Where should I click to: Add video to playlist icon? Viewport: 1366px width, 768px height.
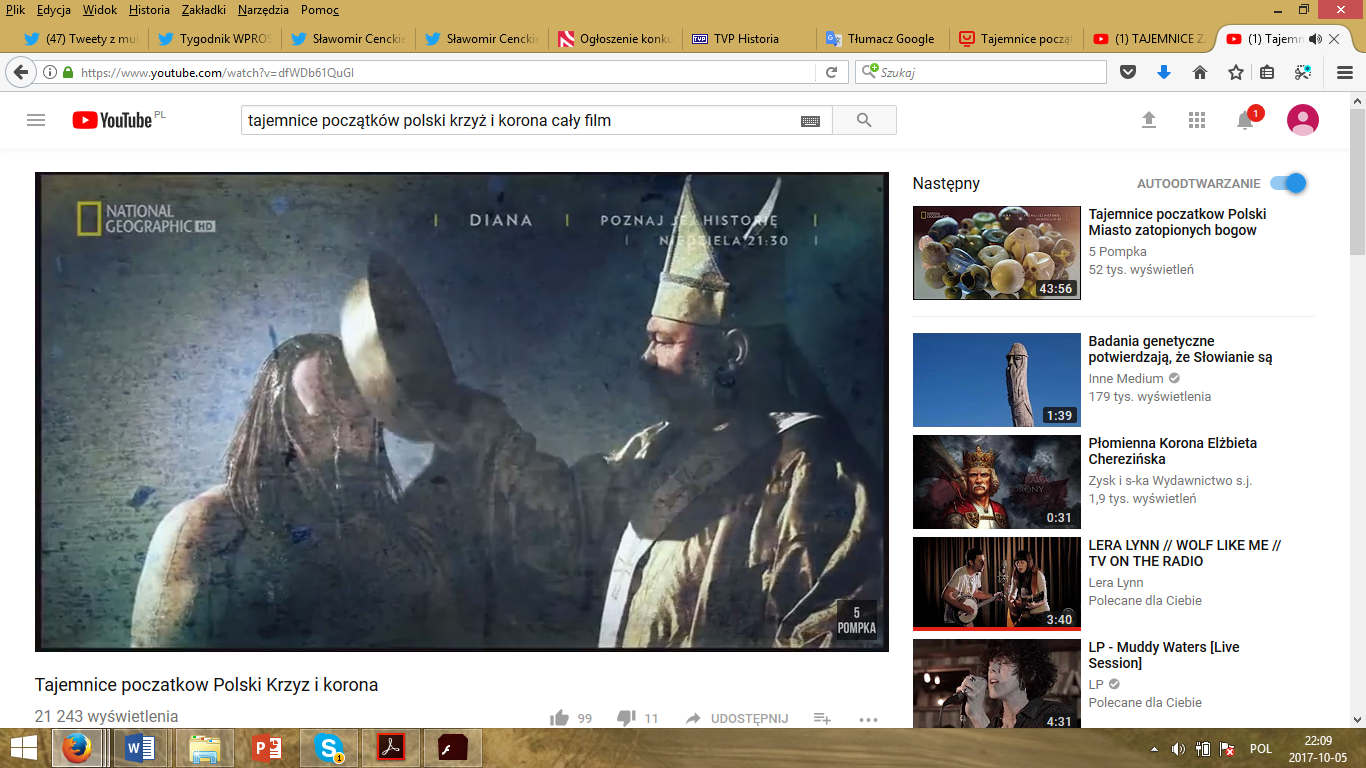(x=822, y=718)
